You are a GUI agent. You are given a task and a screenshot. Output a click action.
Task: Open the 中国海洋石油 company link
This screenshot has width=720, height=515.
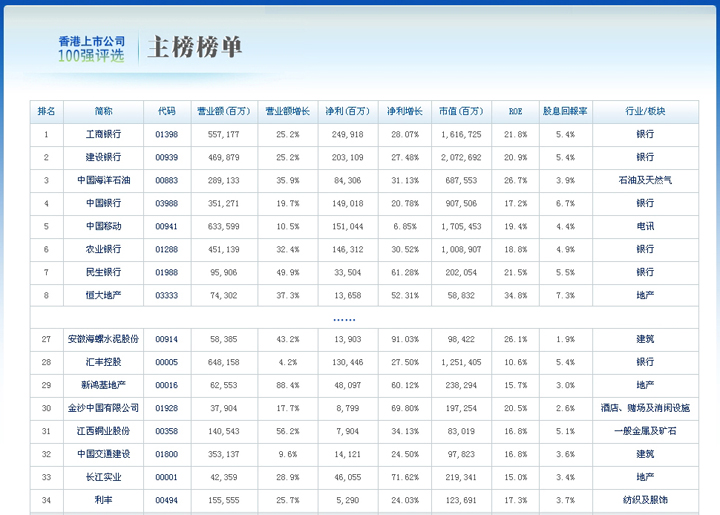(104, 180)
